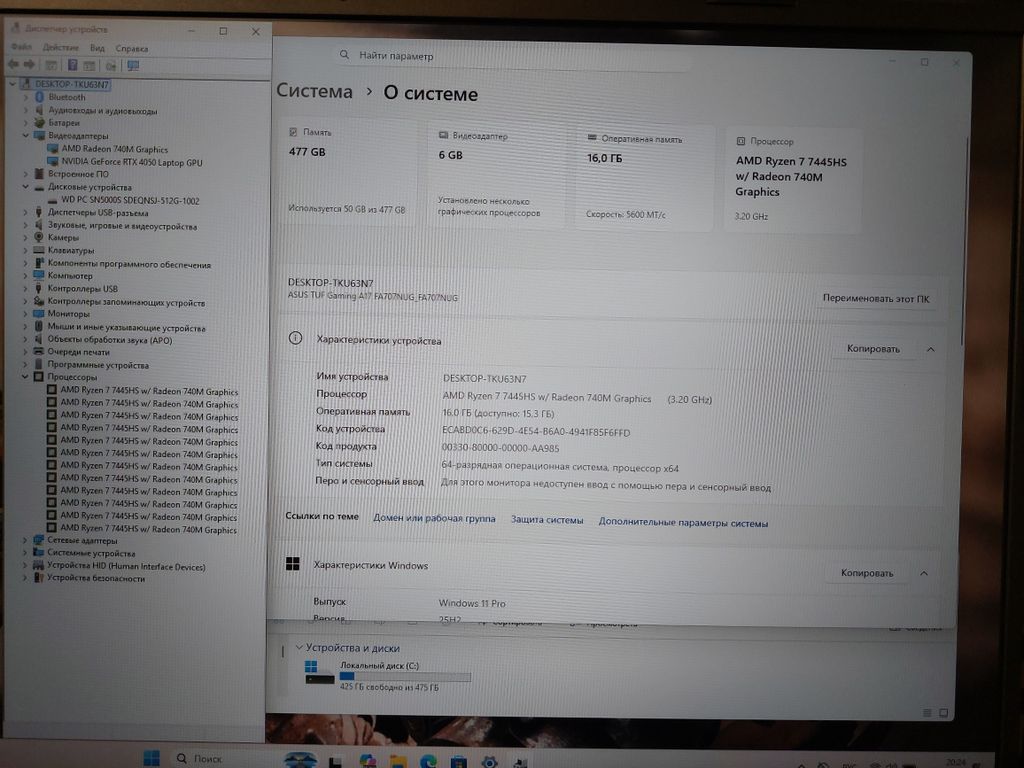This screenshot has height=768, width=1024.
Task: Open the Windows Start button on taskbar
Action: pyautogui.click(x=152, y=758)
